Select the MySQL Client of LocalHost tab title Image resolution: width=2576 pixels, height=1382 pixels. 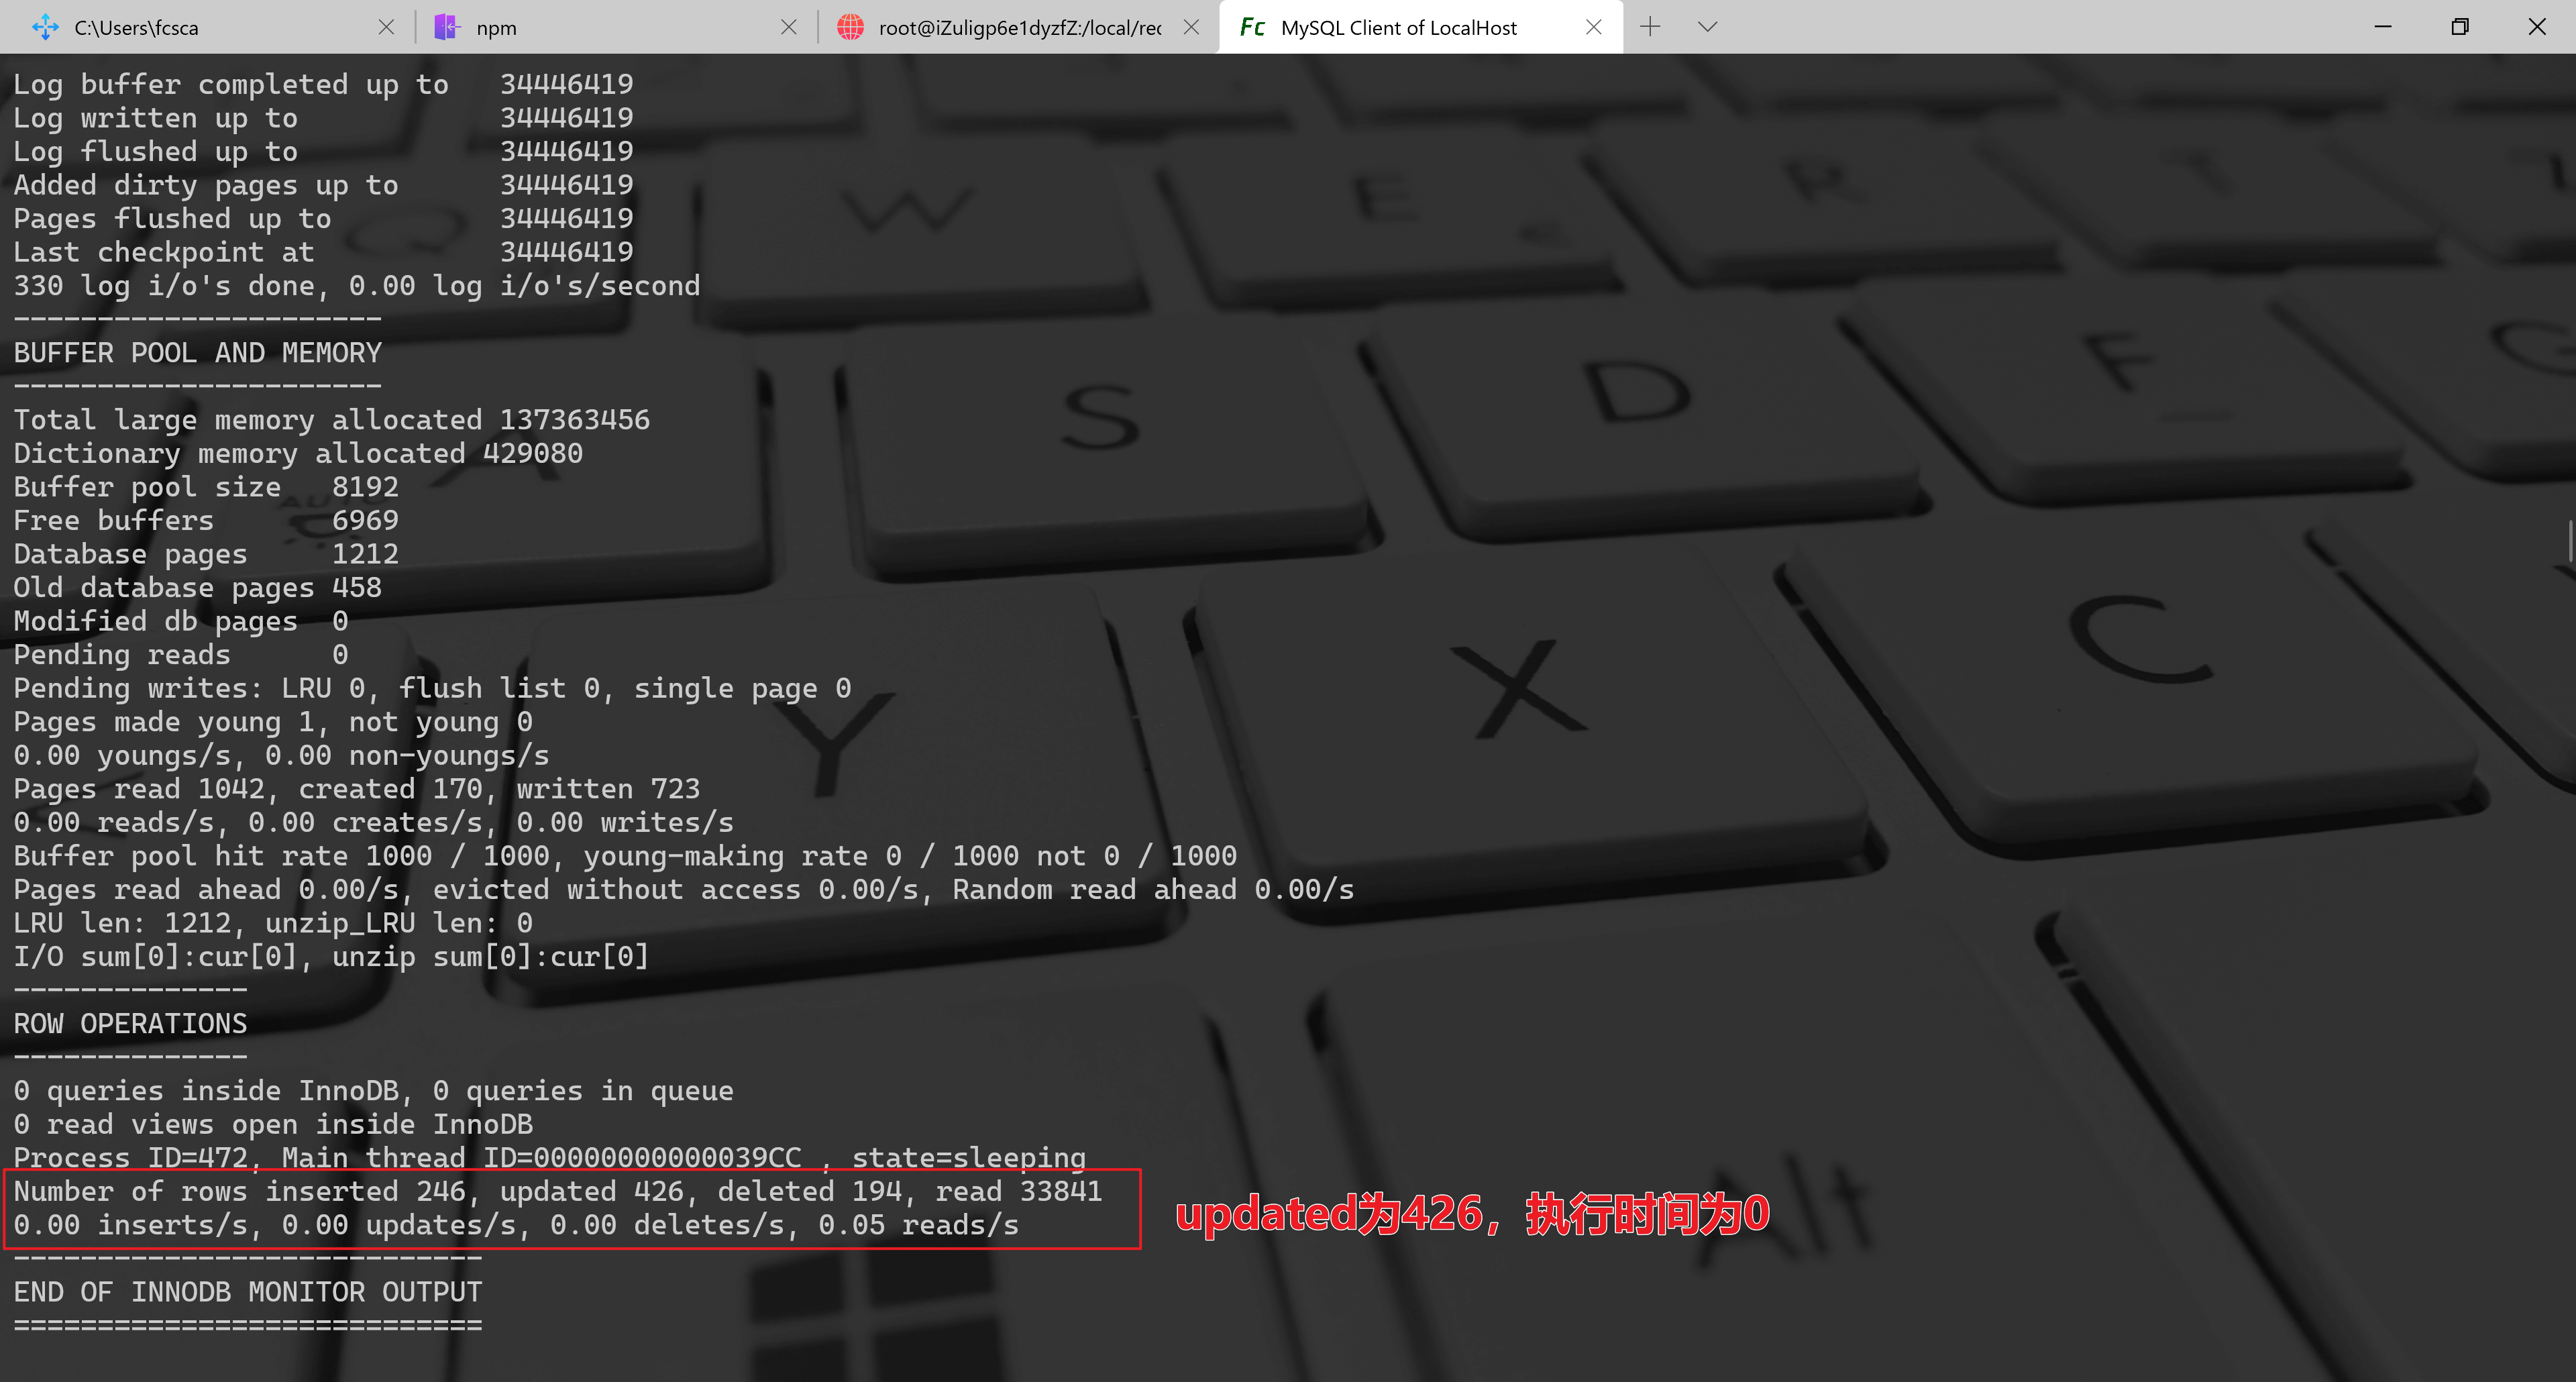(1398, 27)
